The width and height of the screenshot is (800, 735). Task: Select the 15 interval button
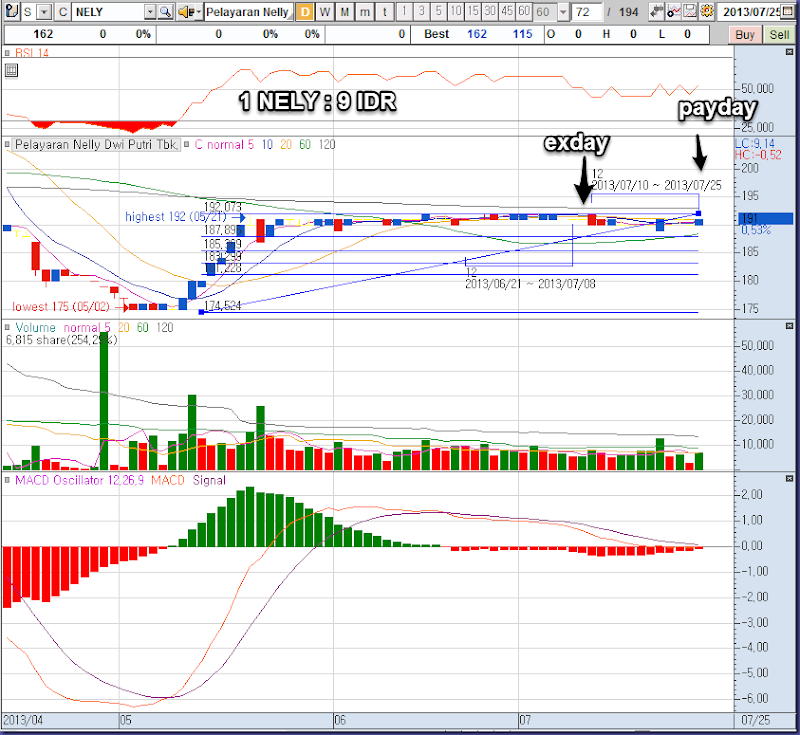tap(473, 11)
